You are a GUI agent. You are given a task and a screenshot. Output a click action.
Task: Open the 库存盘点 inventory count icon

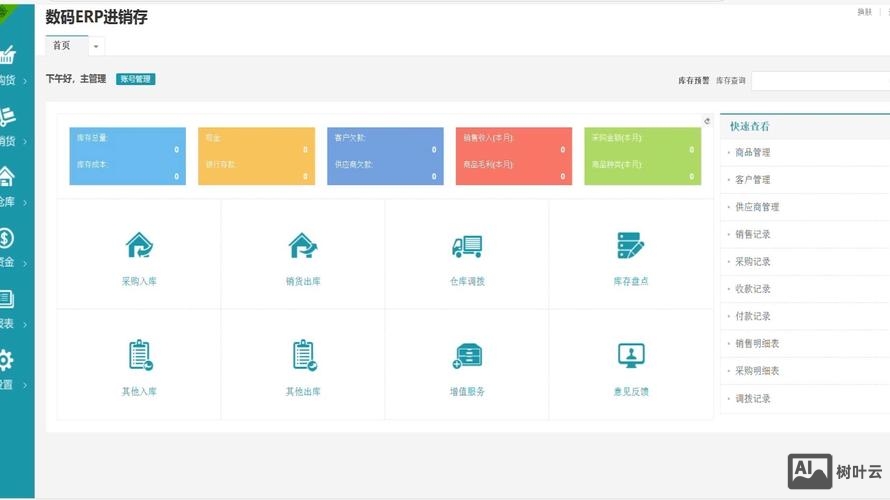click(631, 245)
